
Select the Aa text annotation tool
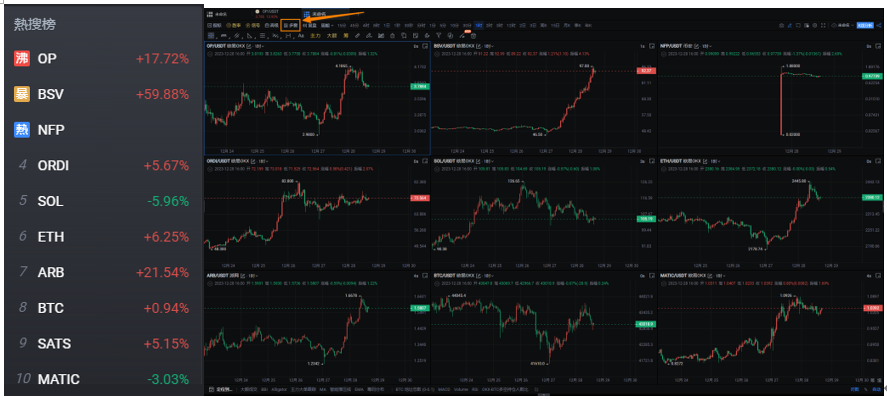(x=301, y=36)
